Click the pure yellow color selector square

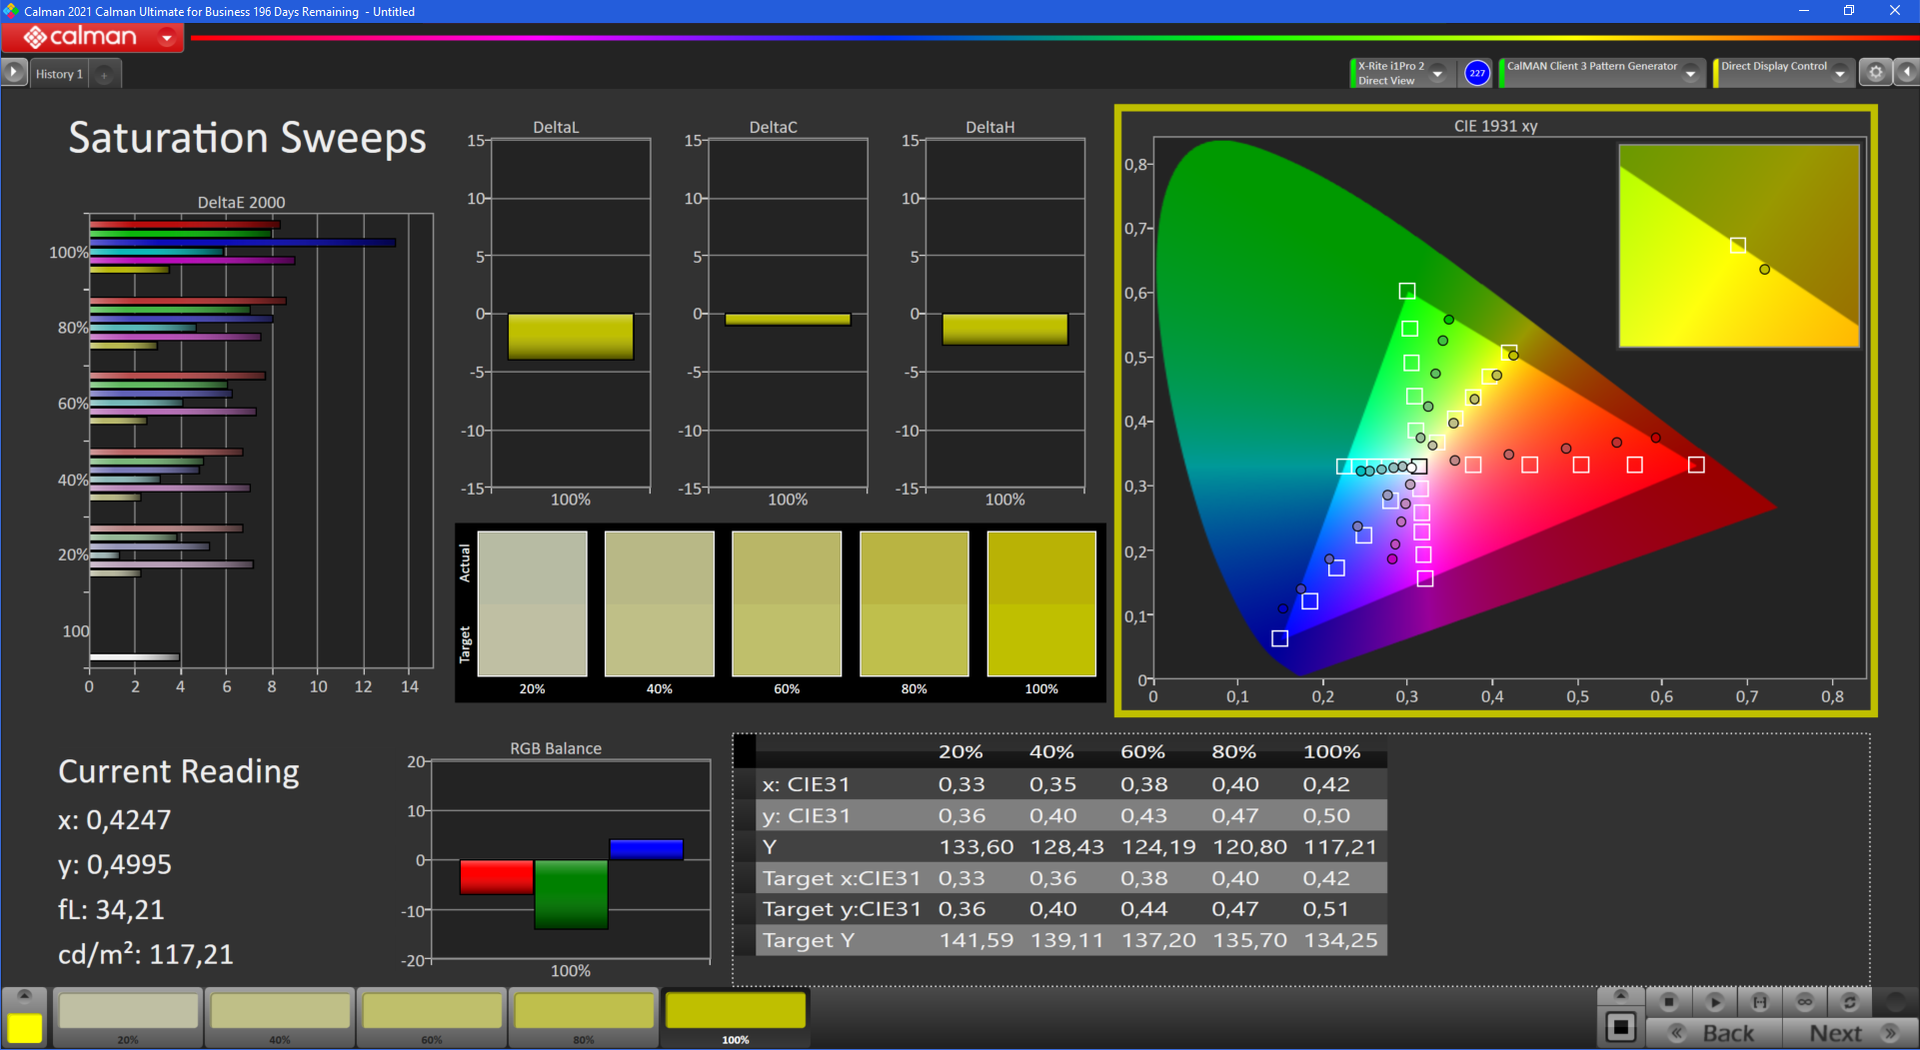(25, 1027)
